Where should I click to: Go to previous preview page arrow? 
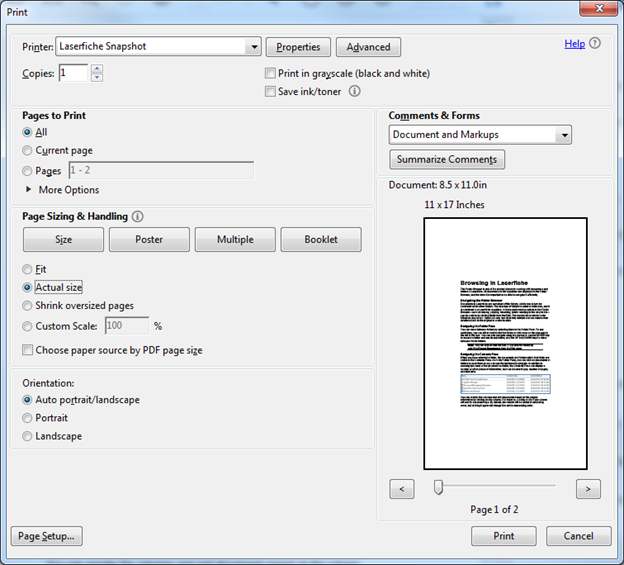402,489
